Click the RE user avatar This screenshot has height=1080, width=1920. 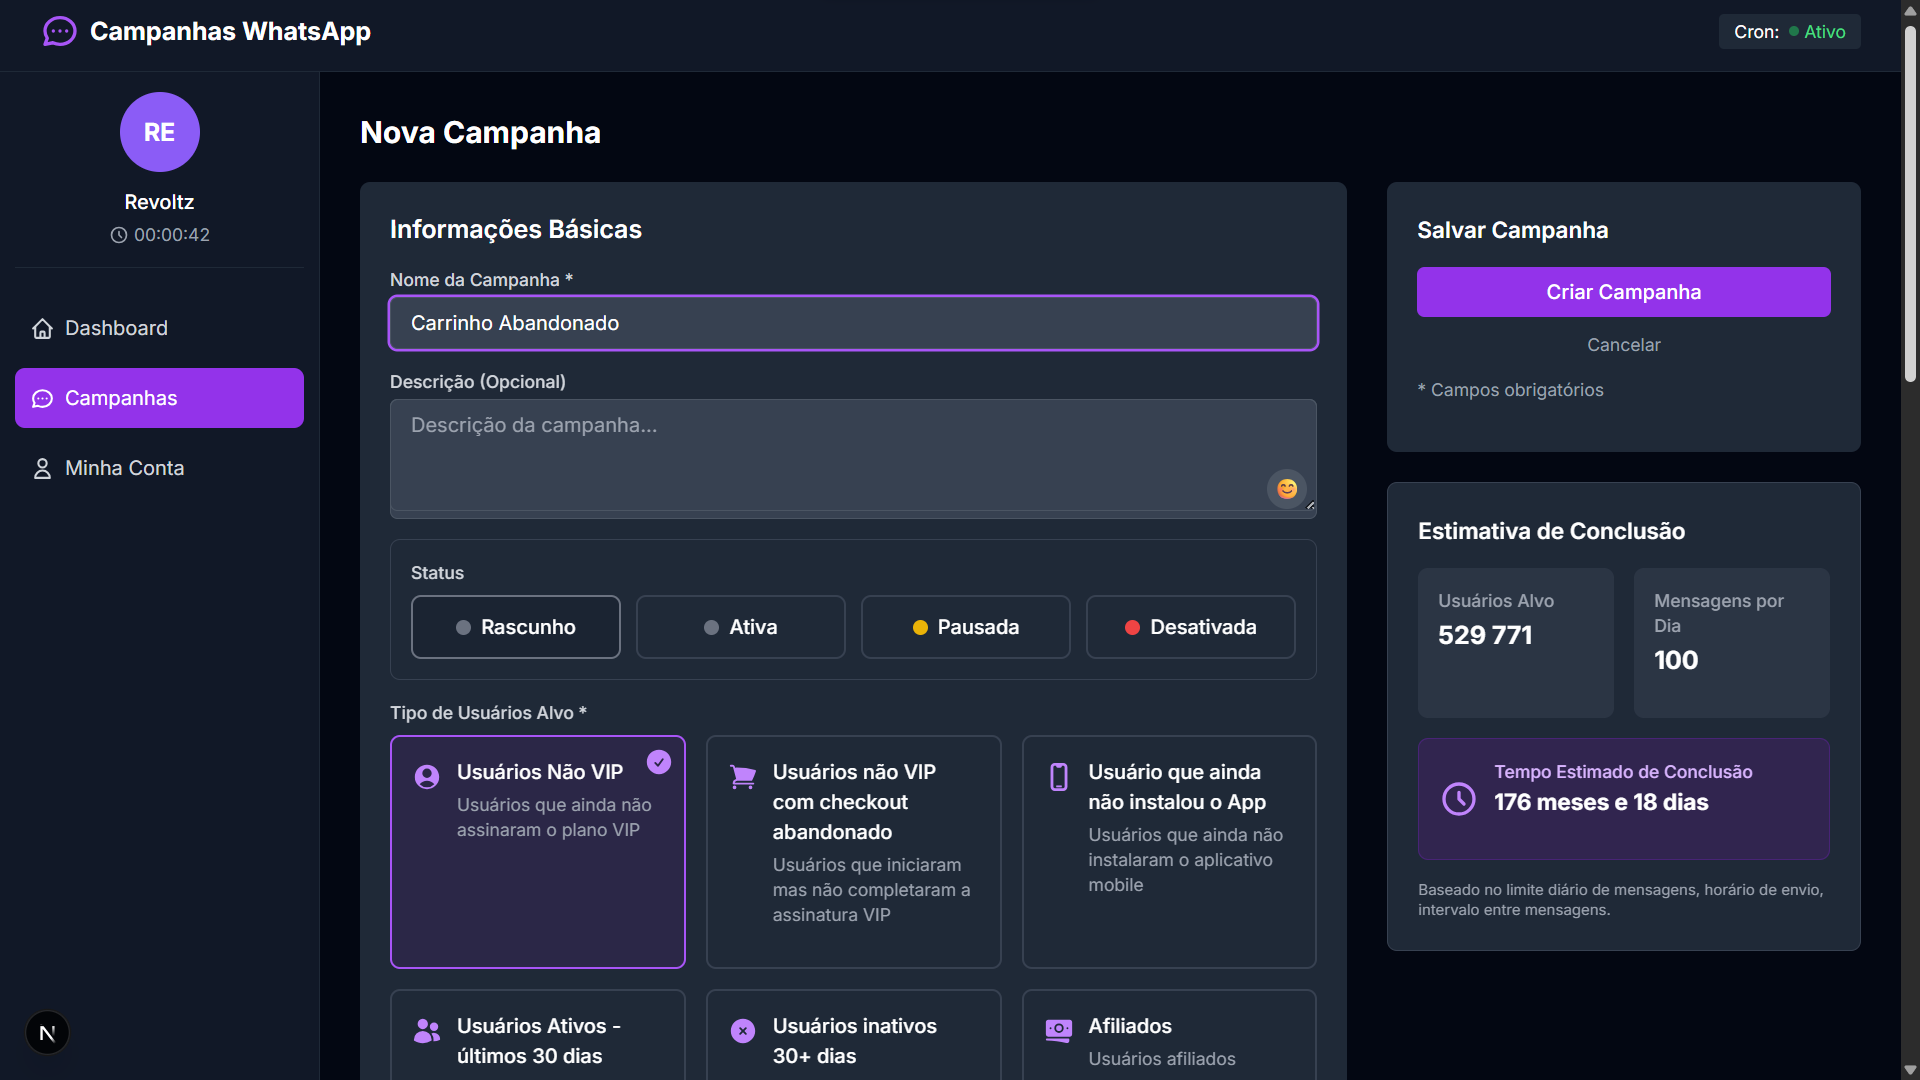coord(160,132)
